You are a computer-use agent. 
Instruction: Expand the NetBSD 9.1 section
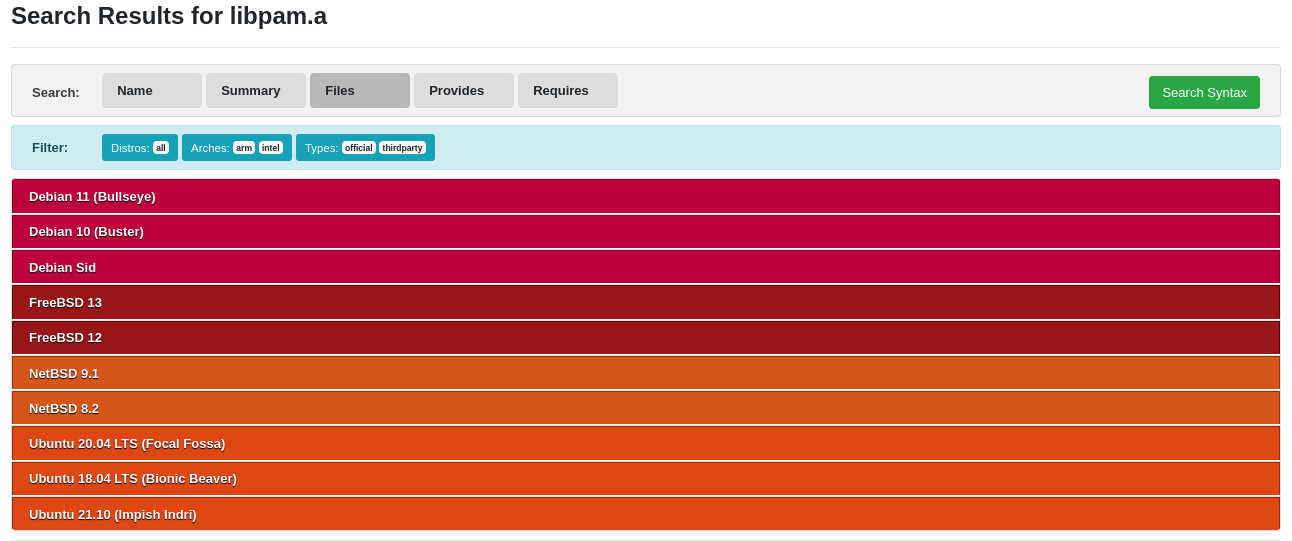tap(646, 373)
